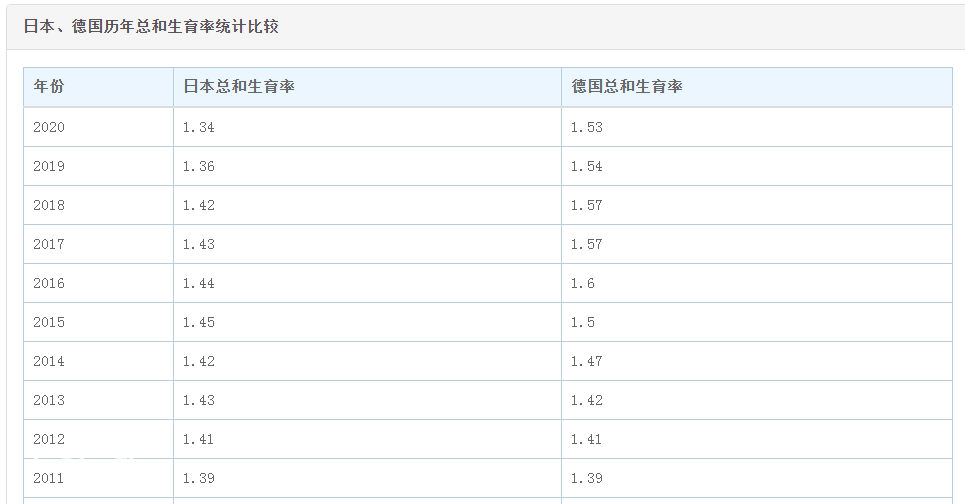Click Germany's 1.53 value for 2020
Image resolution: width=965 pixels, height=504 pixels.
click(587, 127)
